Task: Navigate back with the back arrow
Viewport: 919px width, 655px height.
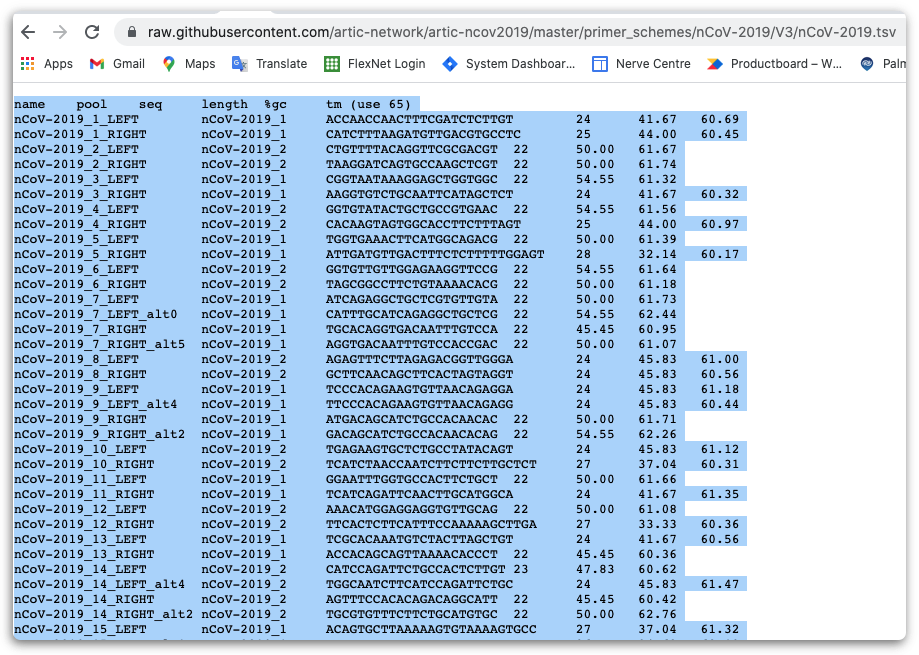Action: (27, 31)
